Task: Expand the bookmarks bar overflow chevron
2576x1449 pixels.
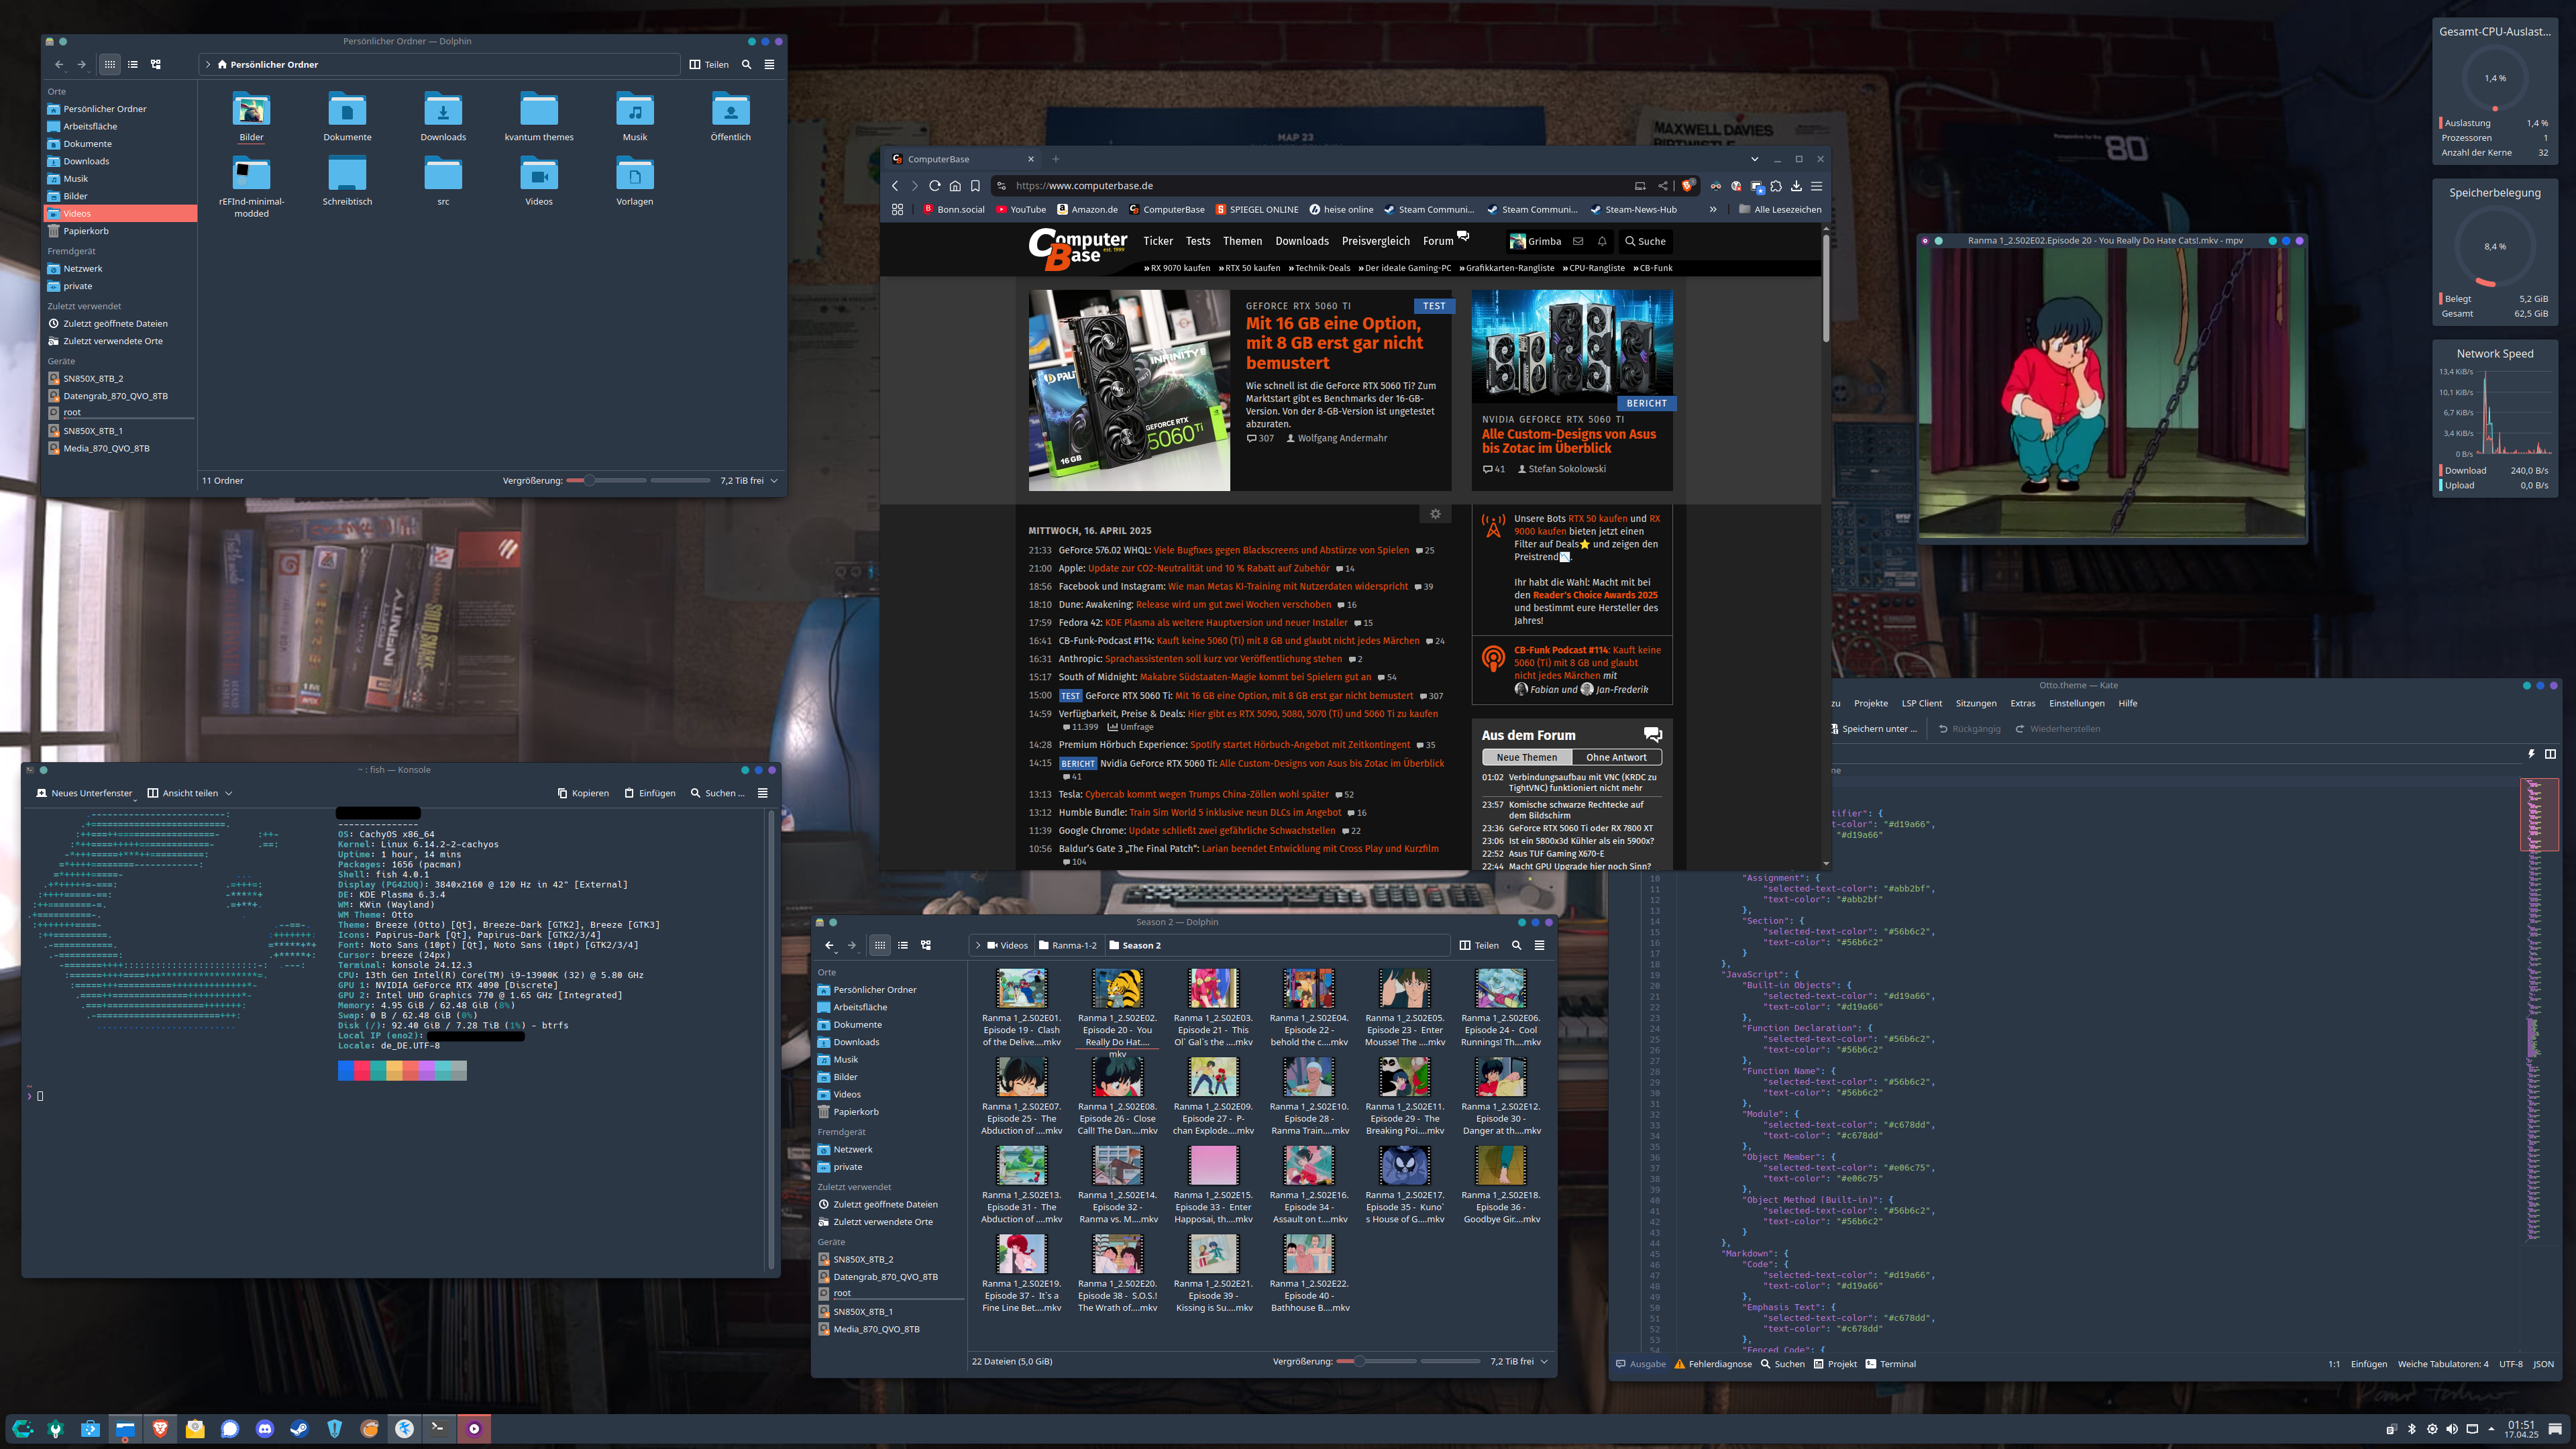Action: (x=1713, y=210)
